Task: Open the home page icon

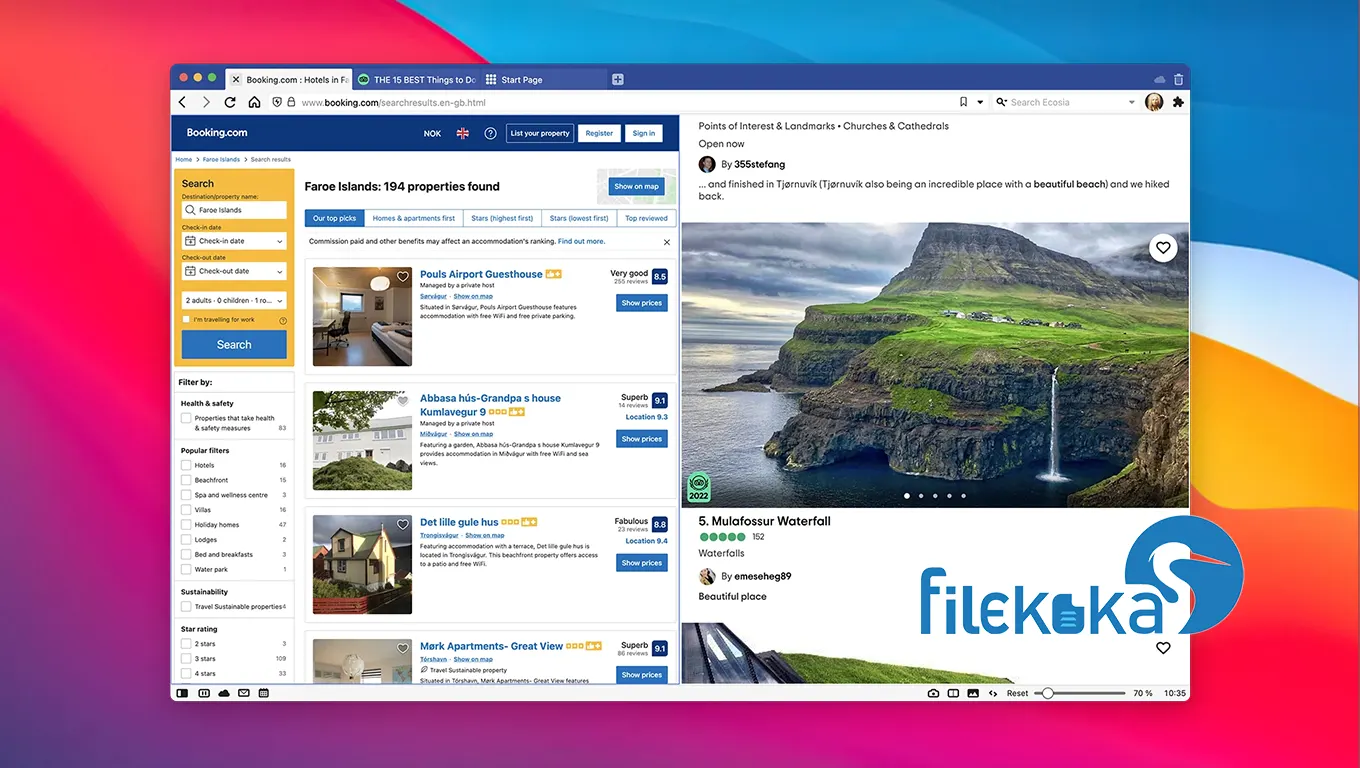Action: tap(254, 102)
